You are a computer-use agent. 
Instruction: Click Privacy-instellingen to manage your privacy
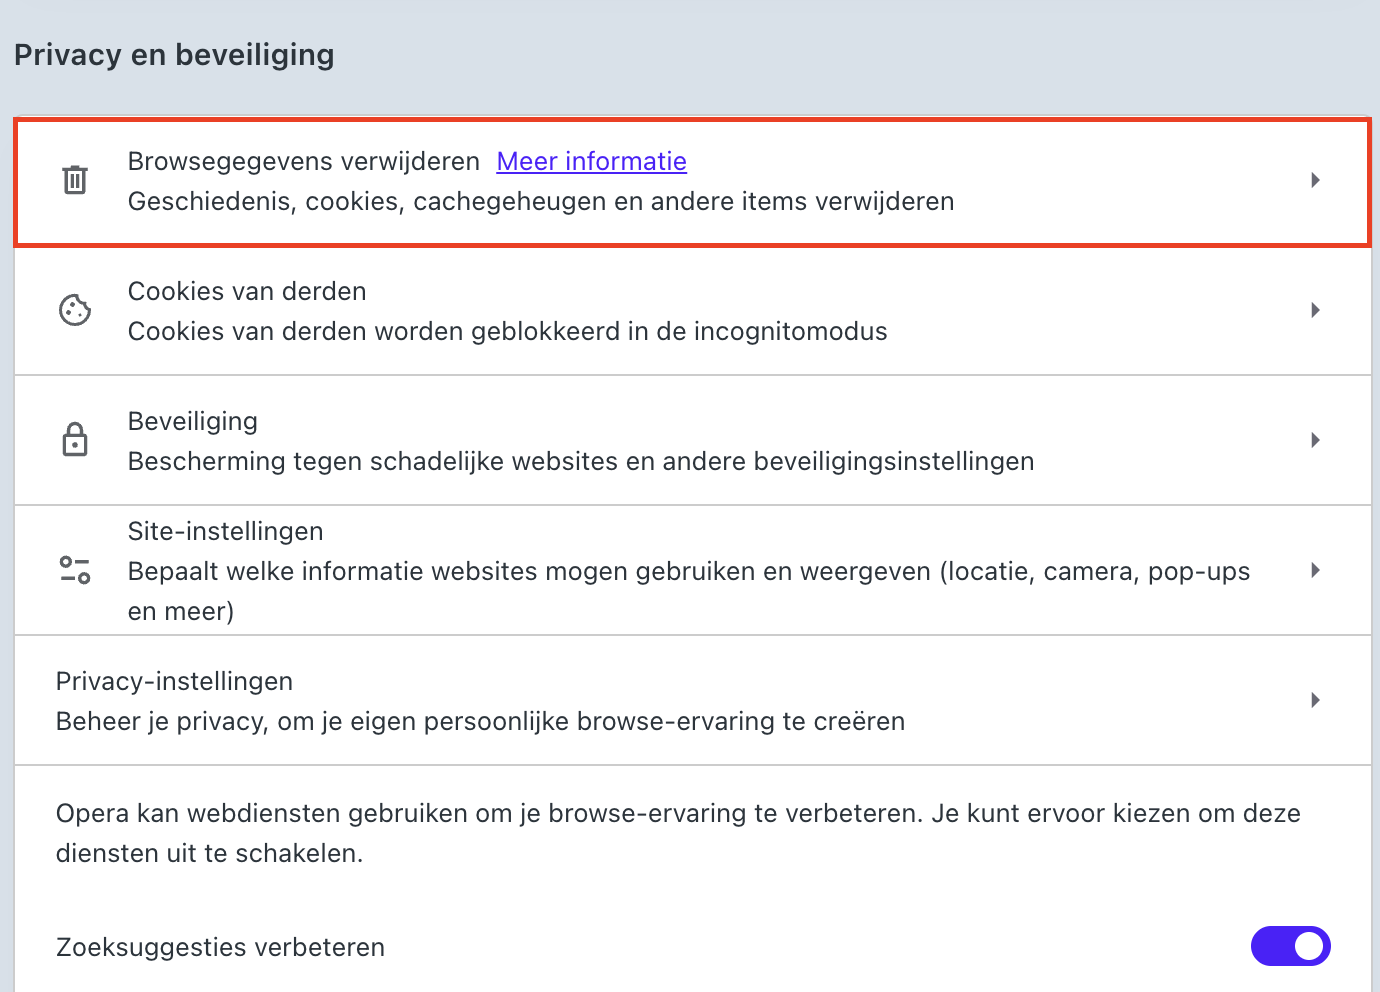175,681
